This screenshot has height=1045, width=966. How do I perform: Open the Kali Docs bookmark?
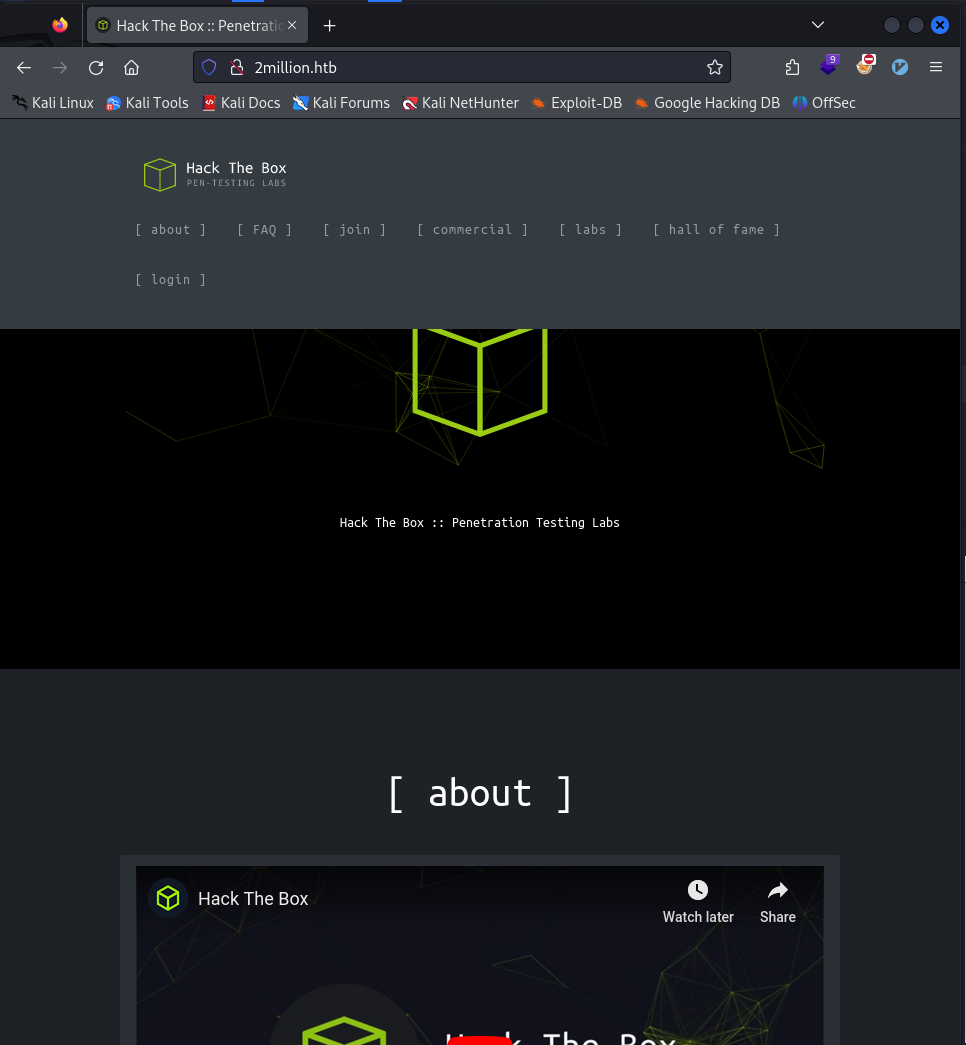[x=241, y=103]
